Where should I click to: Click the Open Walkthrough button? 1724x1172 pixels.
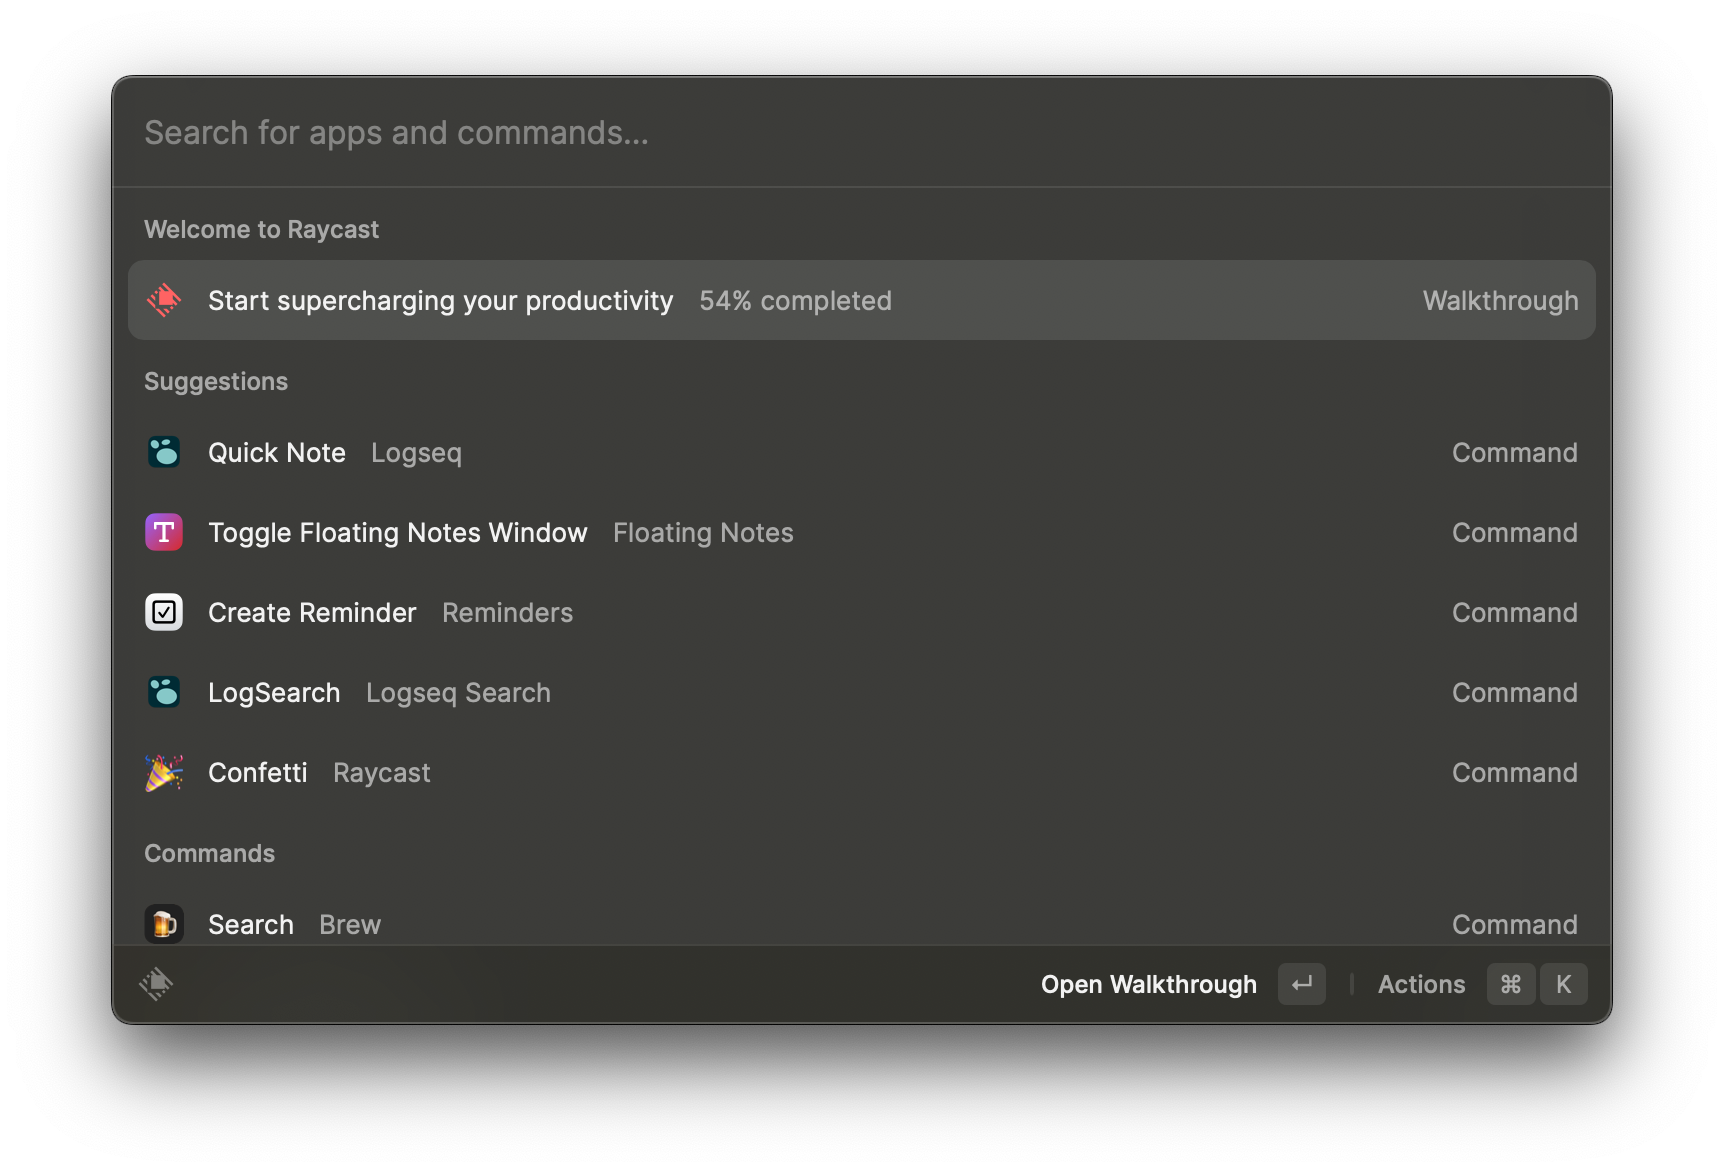[1148, 985]
